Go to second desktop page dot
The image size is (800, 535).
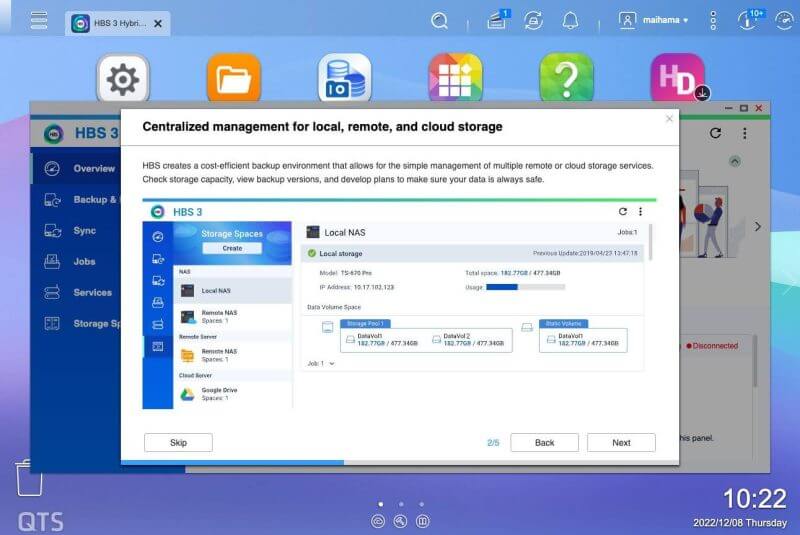tap(401, 504)
